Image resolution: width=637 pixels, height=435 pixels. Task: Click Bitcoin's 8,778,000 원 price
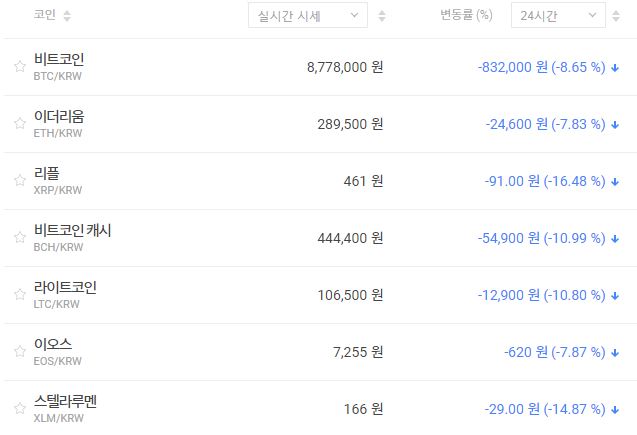[345, 67]
